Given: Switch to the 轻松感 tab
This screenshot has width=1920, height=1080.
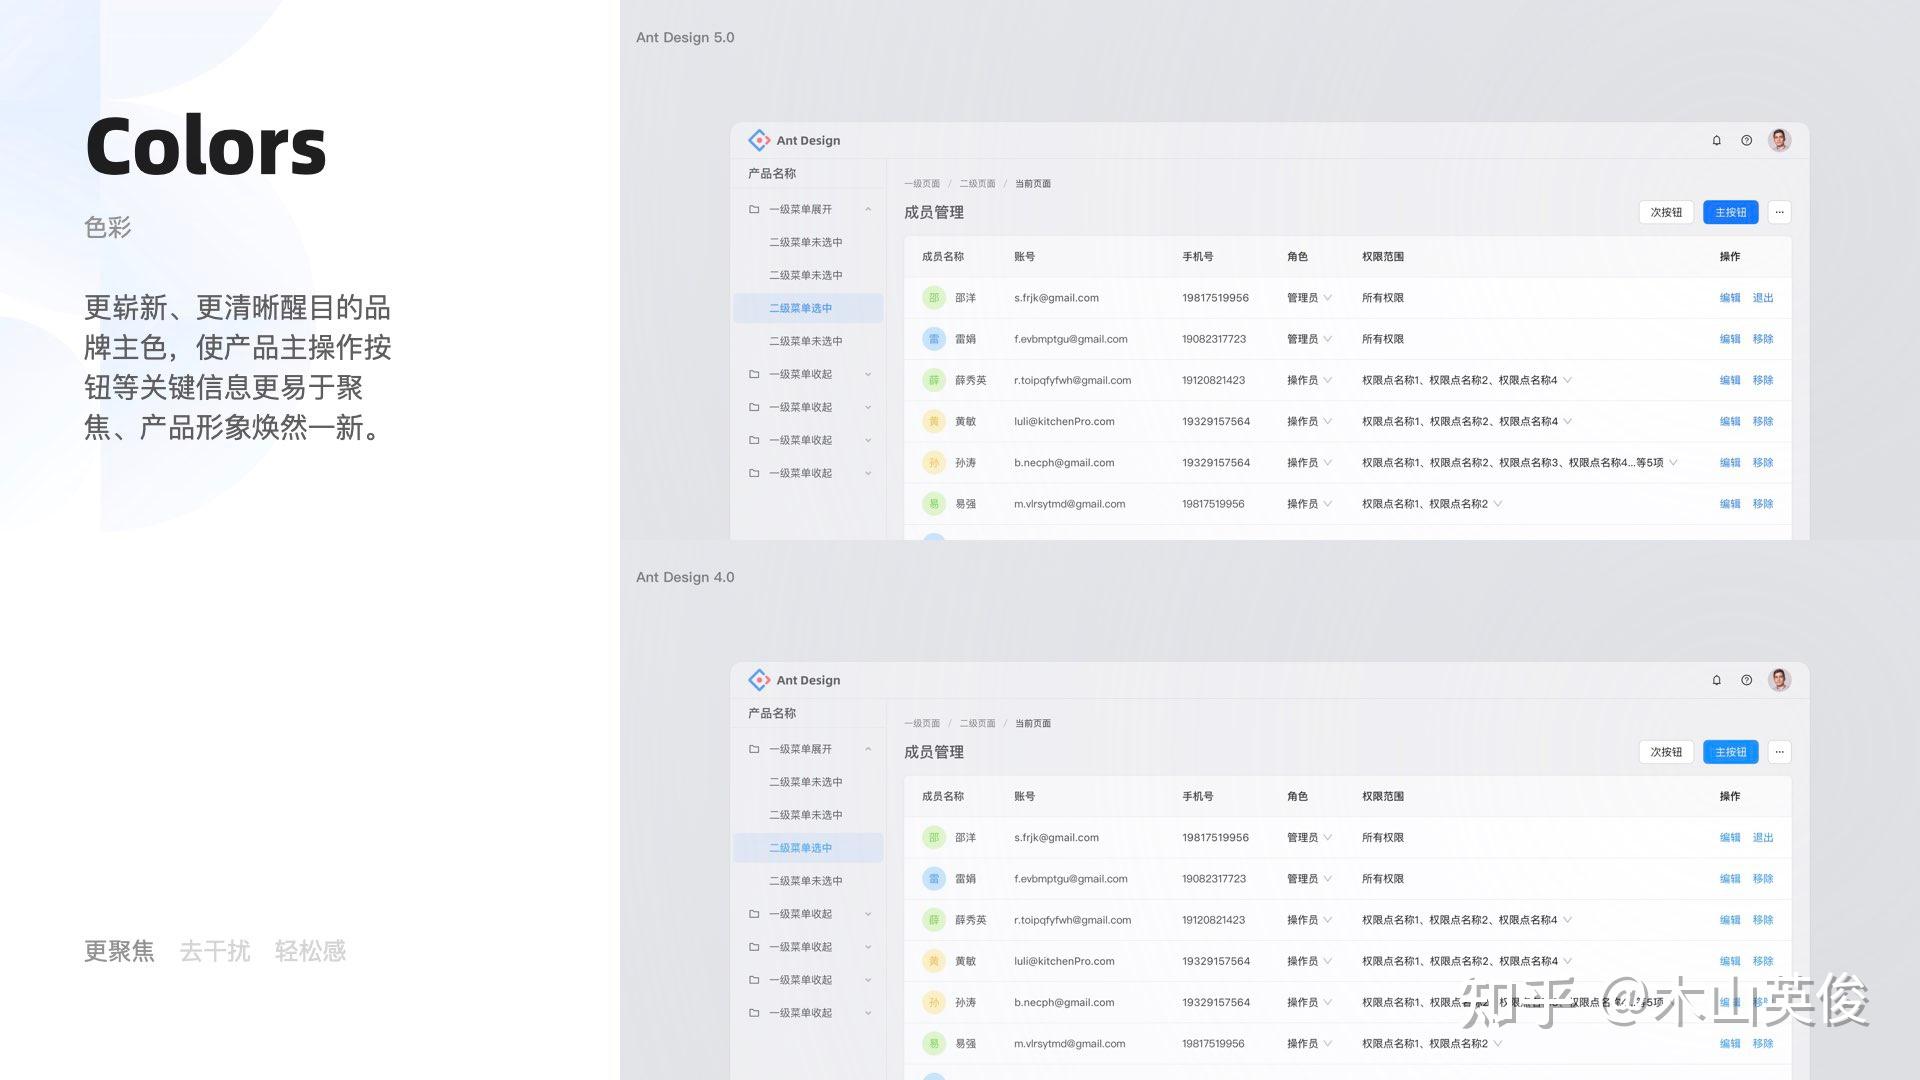Looking at the screenshot, I should (310, 951).
